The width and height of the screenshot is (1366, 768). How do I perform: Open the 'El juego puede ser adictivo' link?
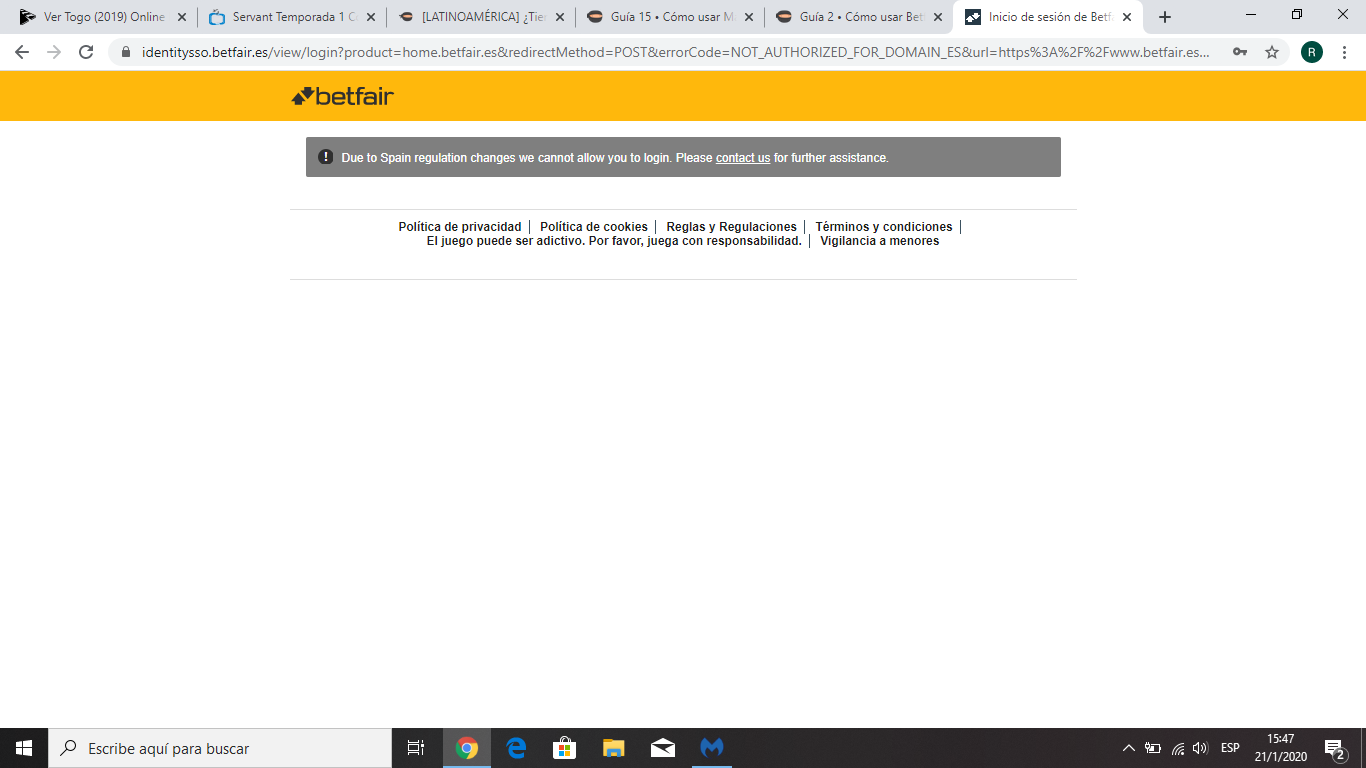614,241
